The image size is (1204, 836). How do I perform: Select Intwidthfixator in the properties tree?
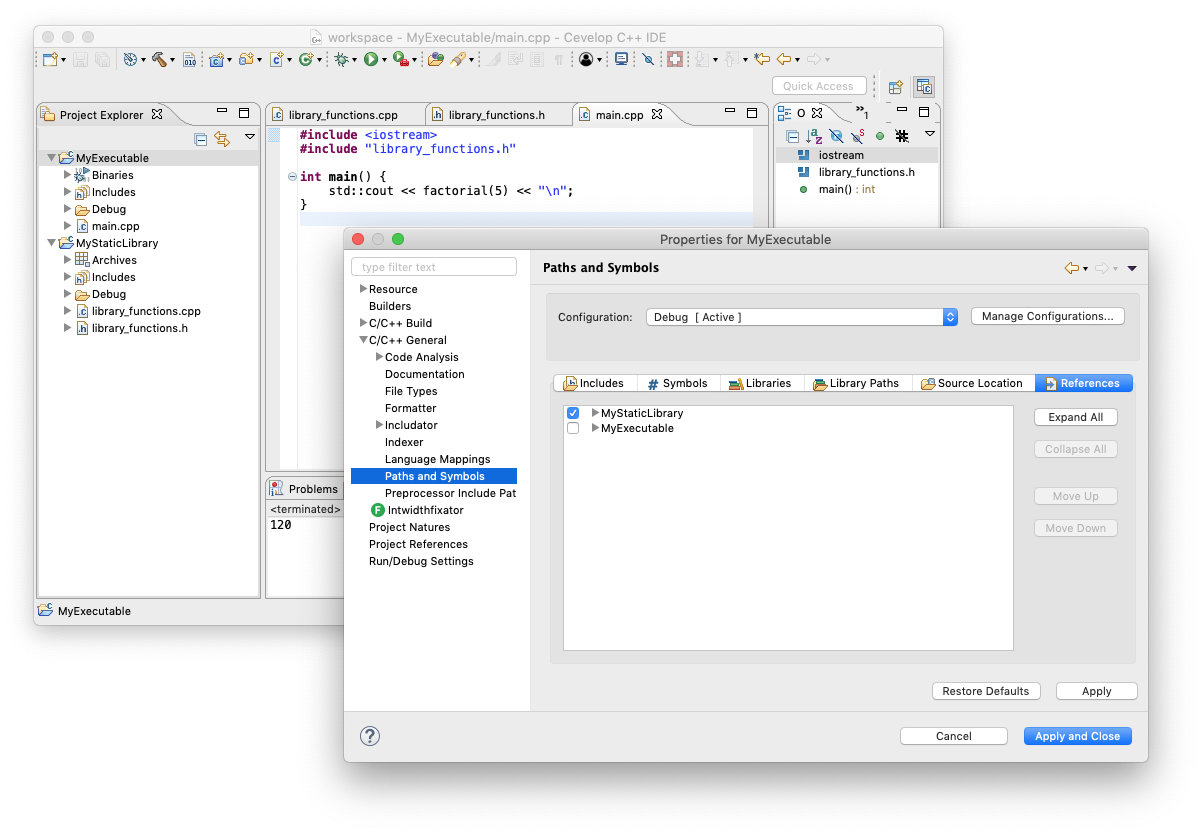(x=425, y=510)
